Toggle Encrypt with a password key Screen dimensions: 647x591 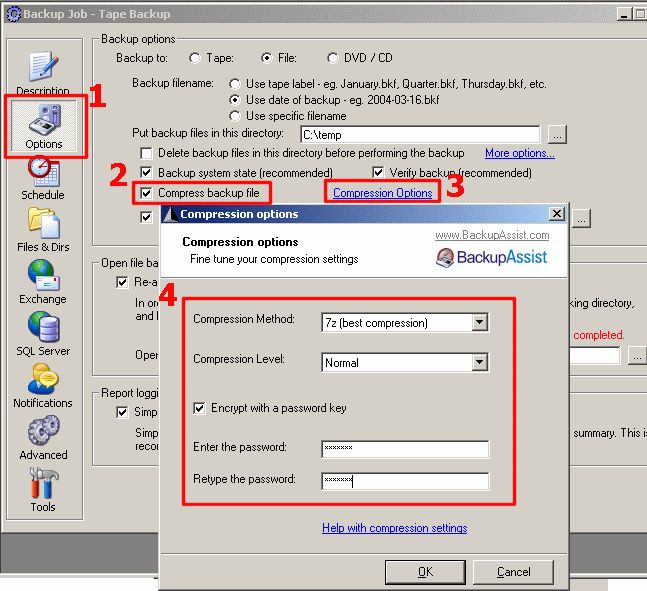point(199,408)
